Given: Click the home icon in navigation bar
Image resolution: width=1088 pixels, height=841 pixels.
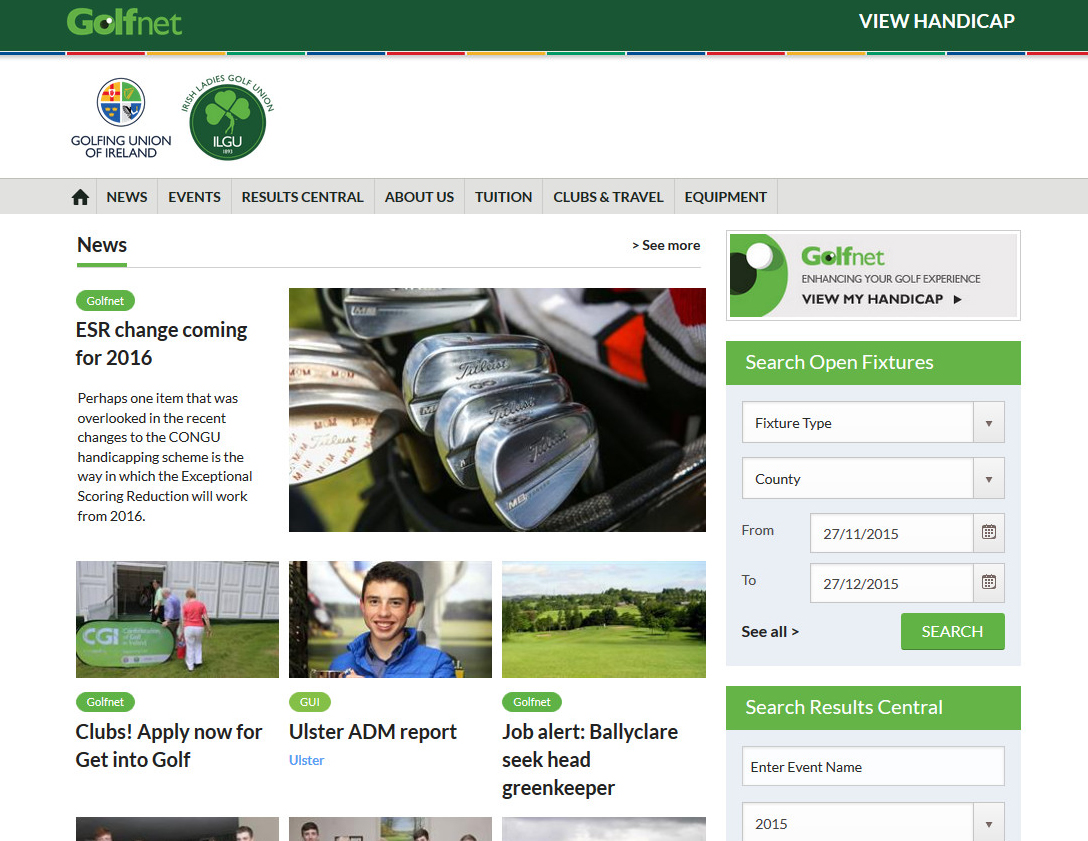Looking at the screenshot, I should point(81,197).
